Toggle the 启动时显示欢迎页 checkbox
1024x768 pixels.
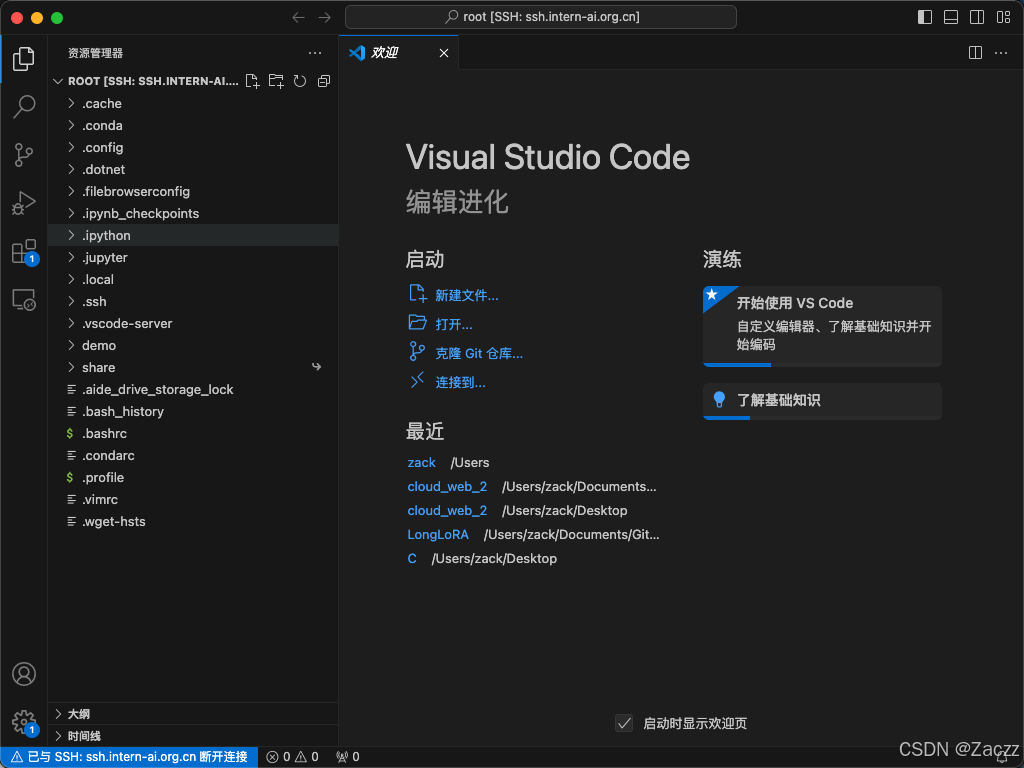(x=624, y=723)
